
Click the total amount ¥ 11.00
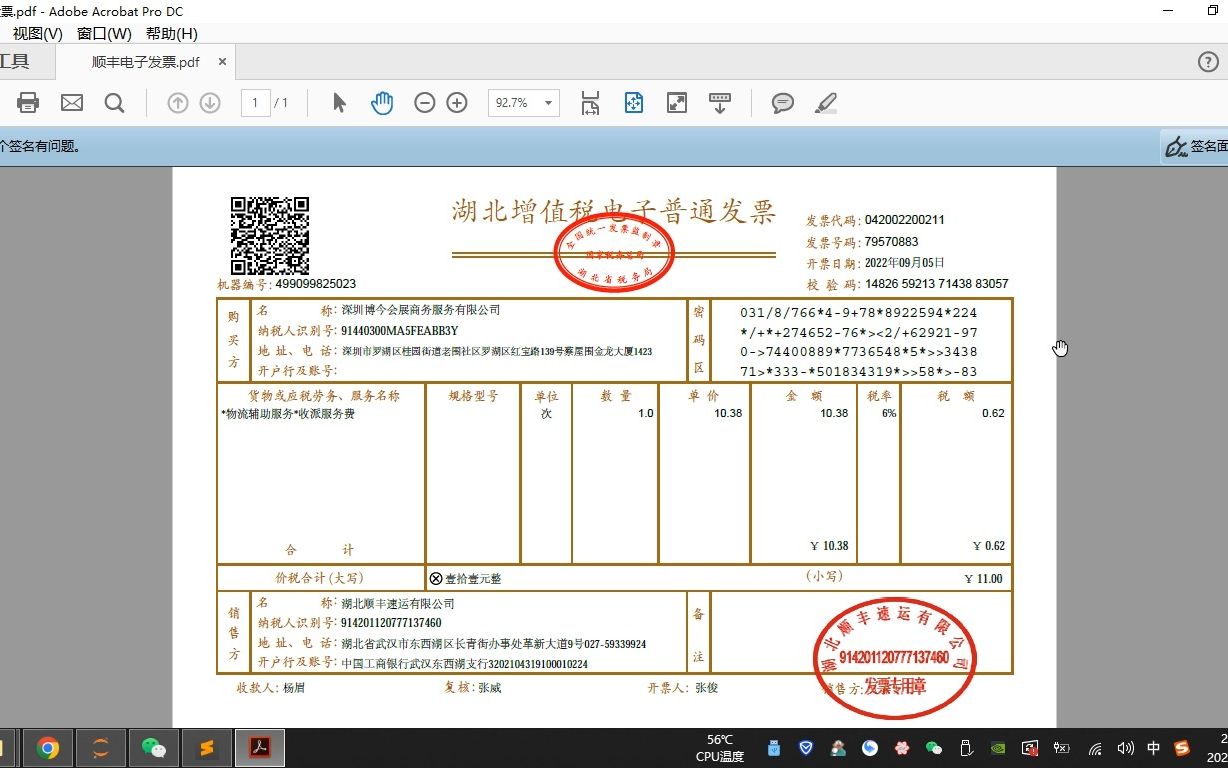[x=983, y=579]
